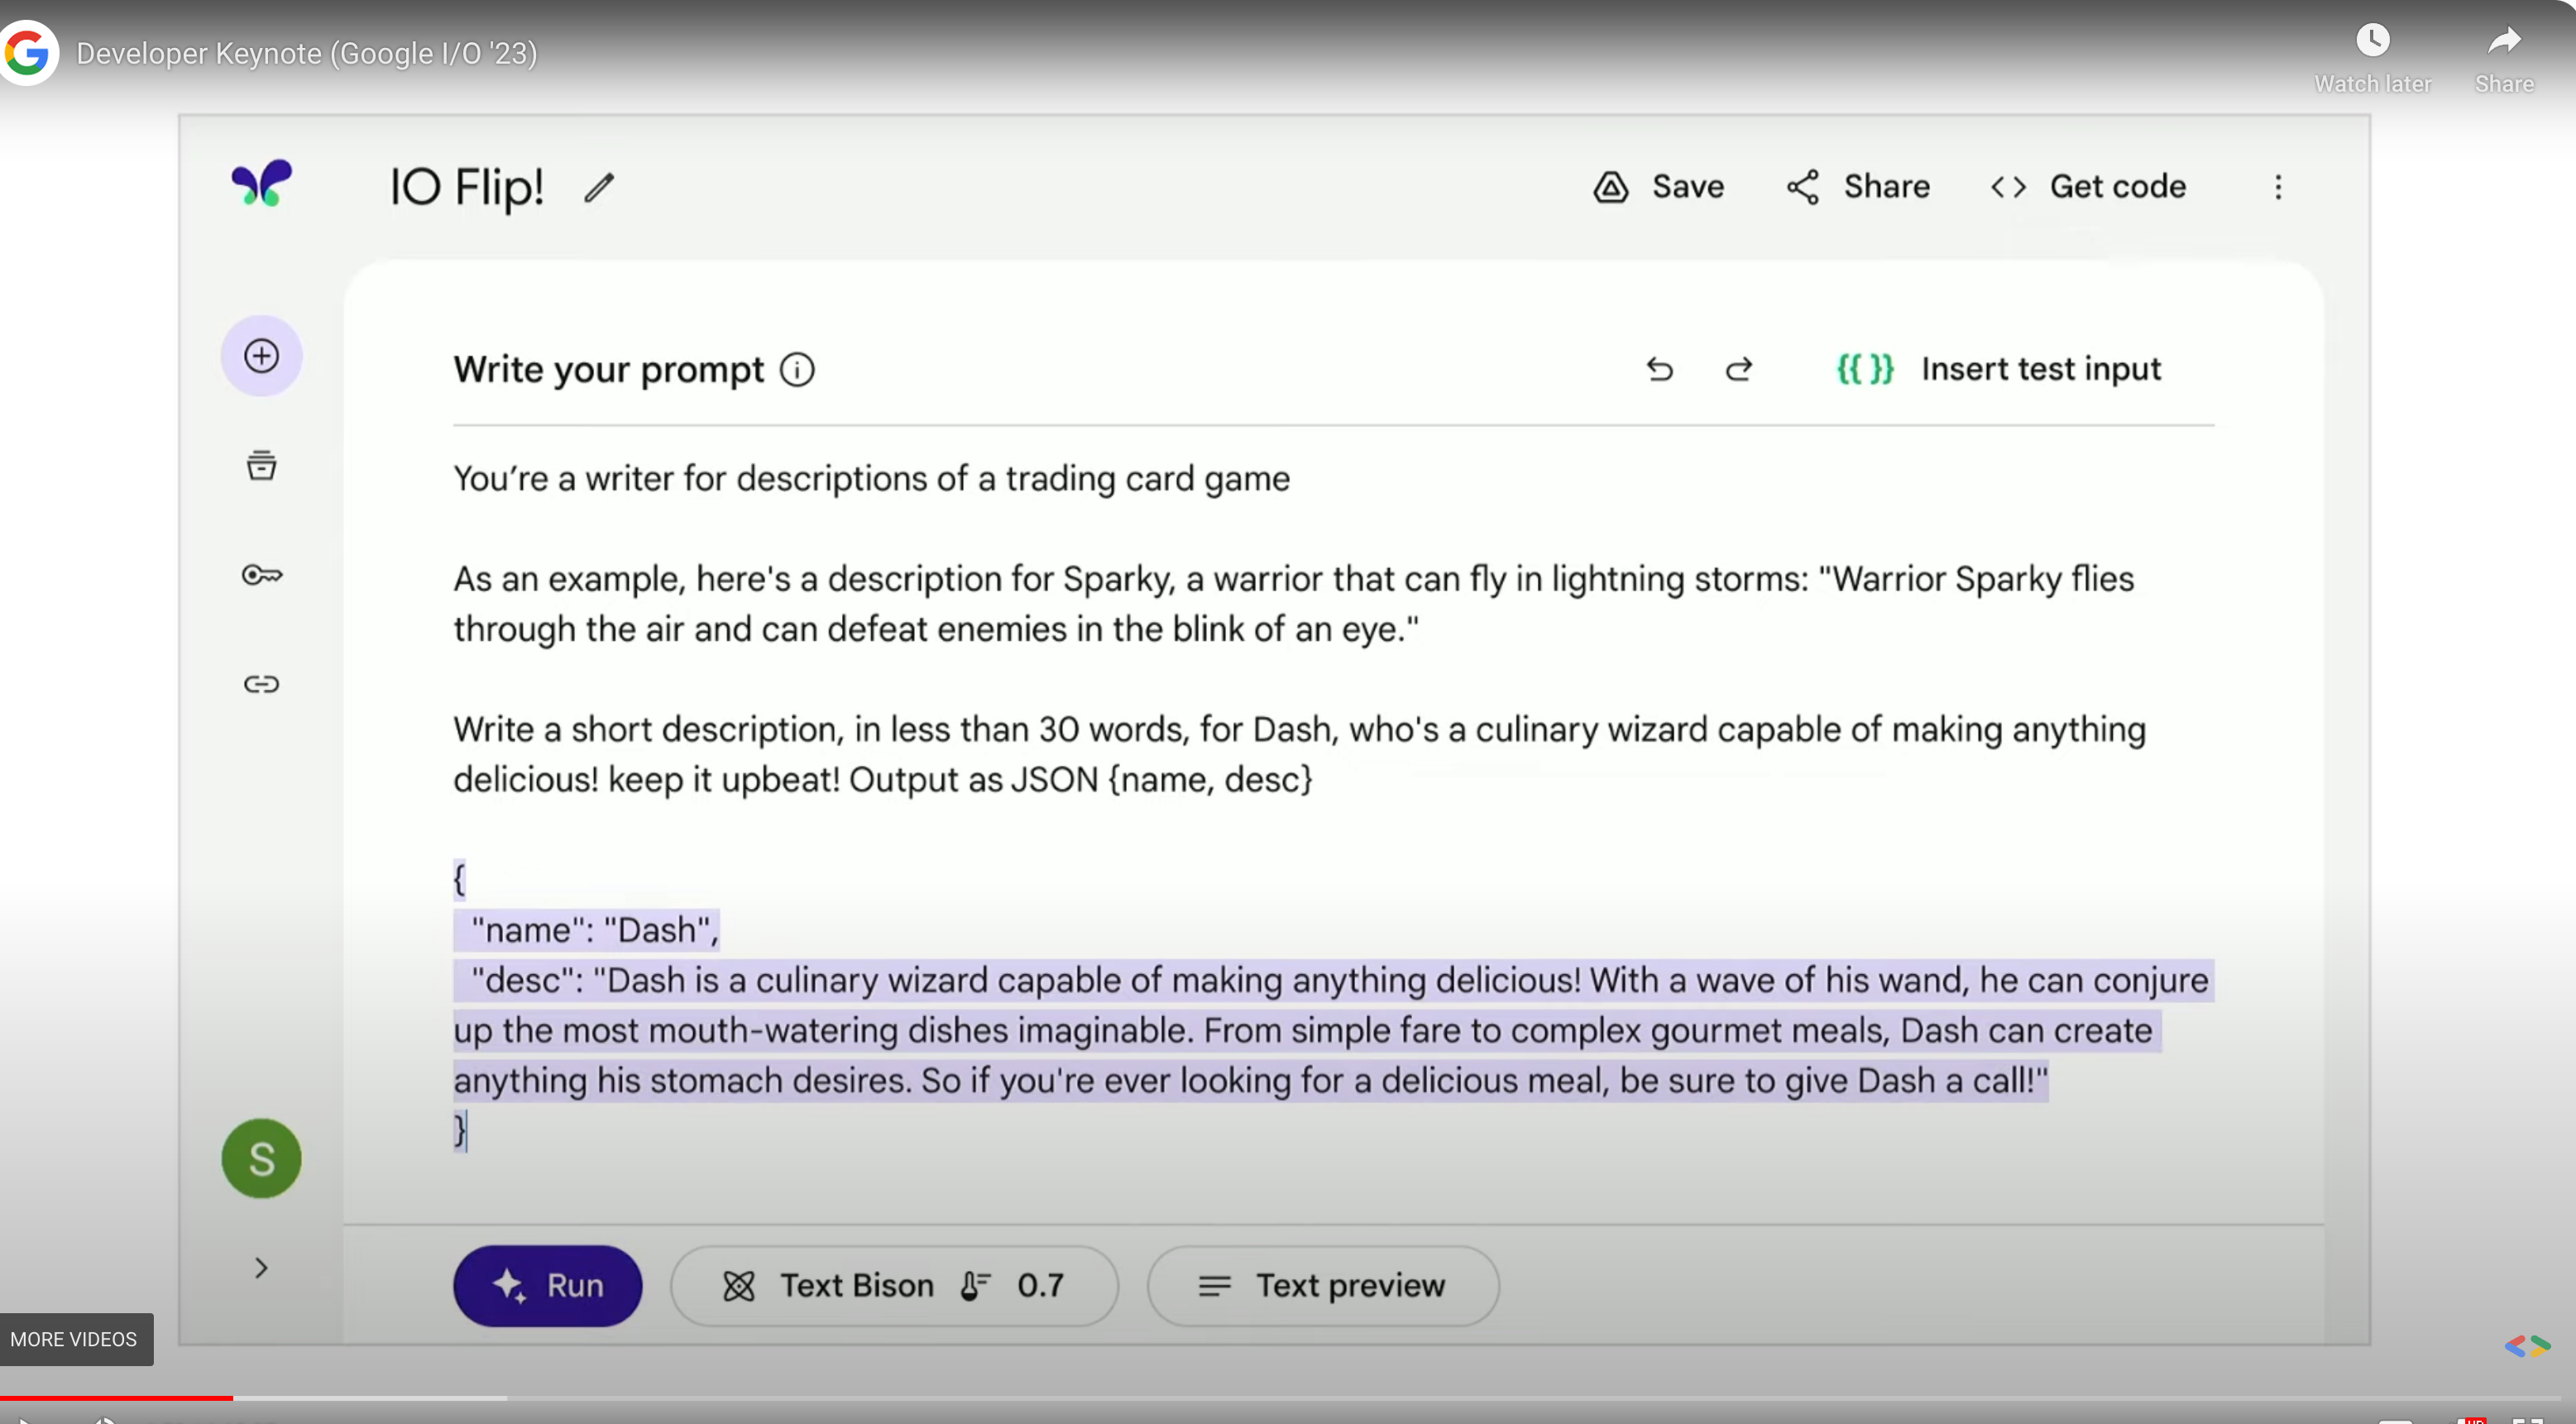Click the Text Bison model icon
This screenshot has height=1424, width=2576.
pos(739,1286)
